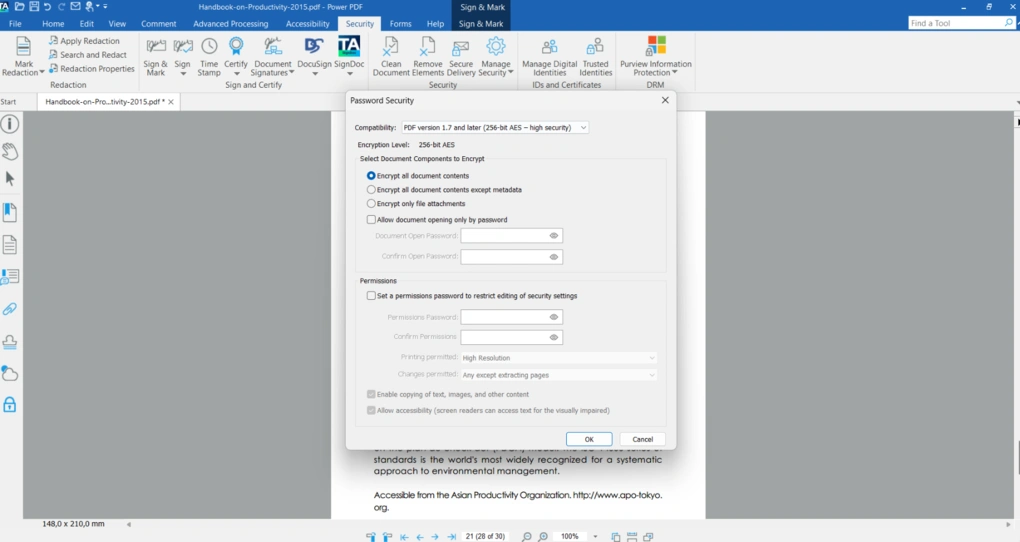Click the Mark Redaction icon
This screenshot has width=1020, height=542.
23,47
